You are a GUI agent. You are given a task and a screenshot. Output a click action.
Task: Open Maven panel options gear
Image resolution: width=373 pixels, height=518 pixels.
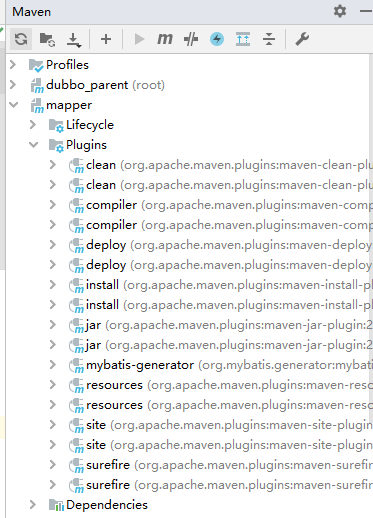[x=340, y=11]
